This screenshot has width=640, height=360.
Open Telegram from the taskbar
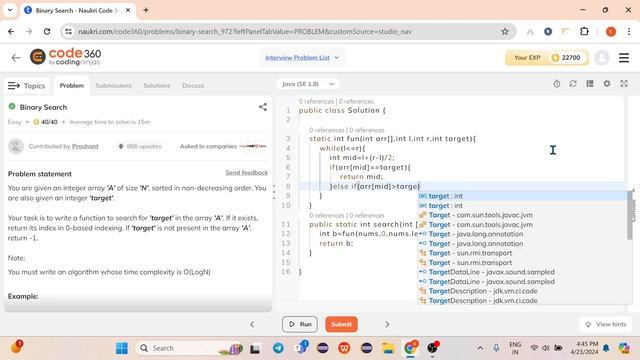[278, 348]
